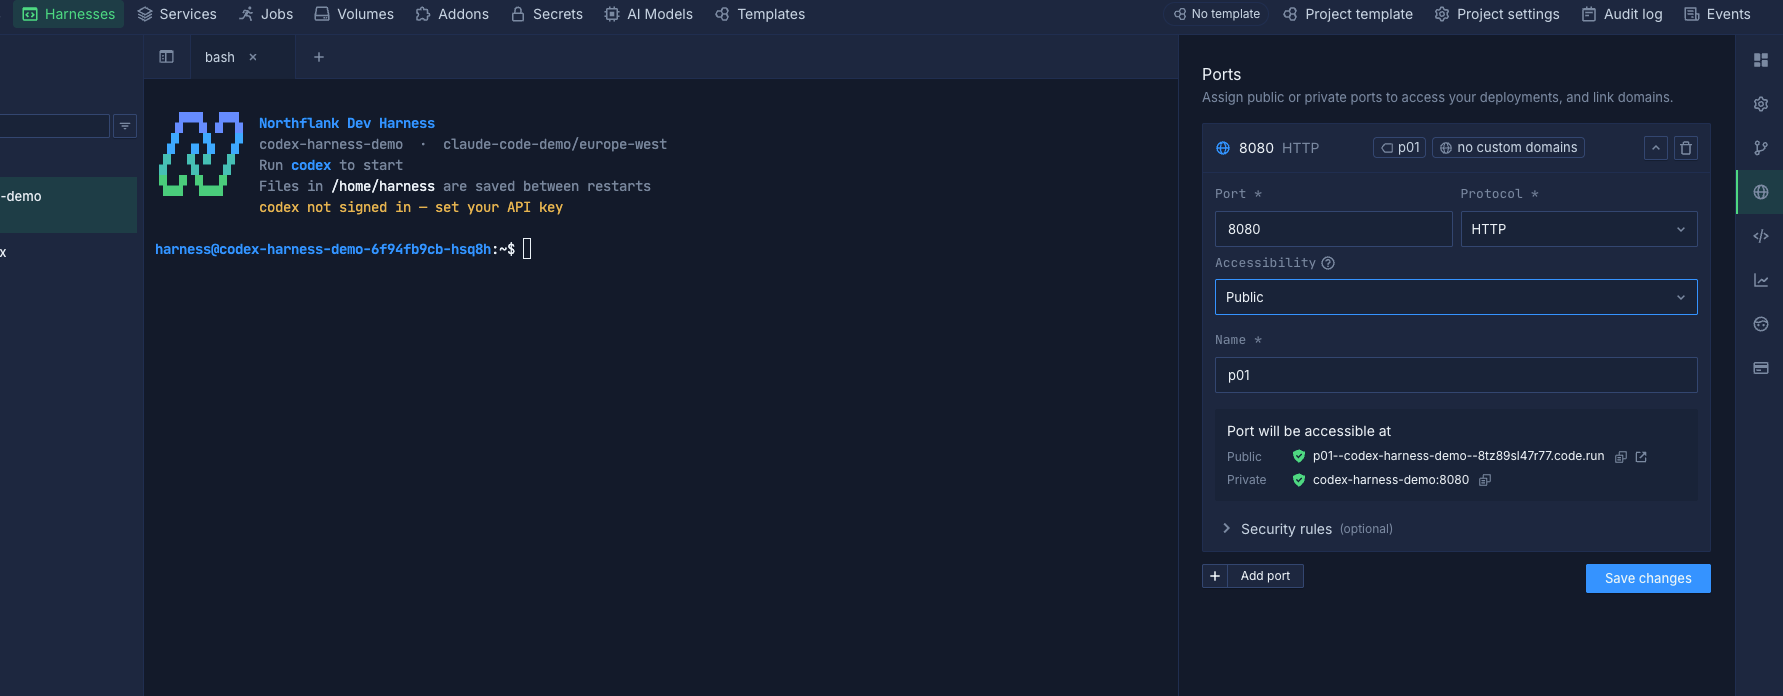Click the /home/harness path in terminal
This screenshot has width=1783, height=696.
coord(383,186)
